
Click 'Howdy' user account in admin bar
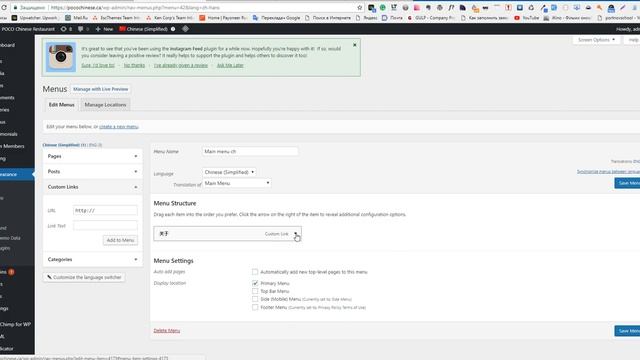point(628,29)
